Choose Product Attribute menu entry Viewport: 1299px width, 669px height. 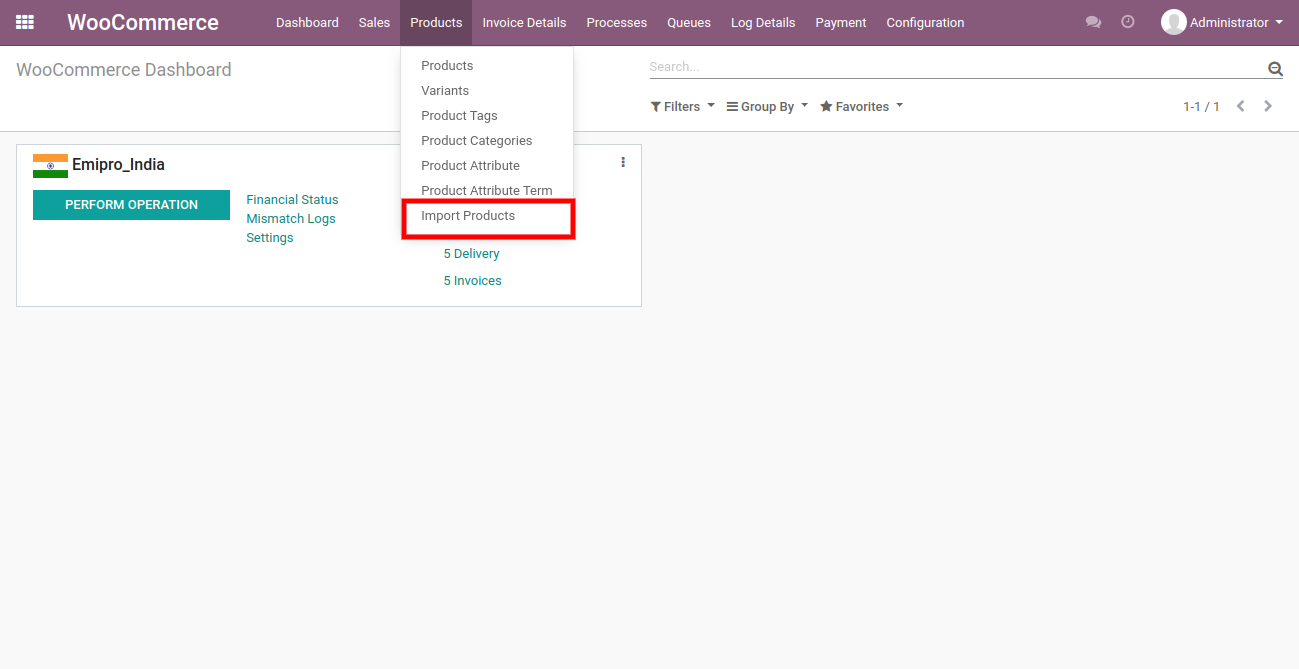(487, 165)
